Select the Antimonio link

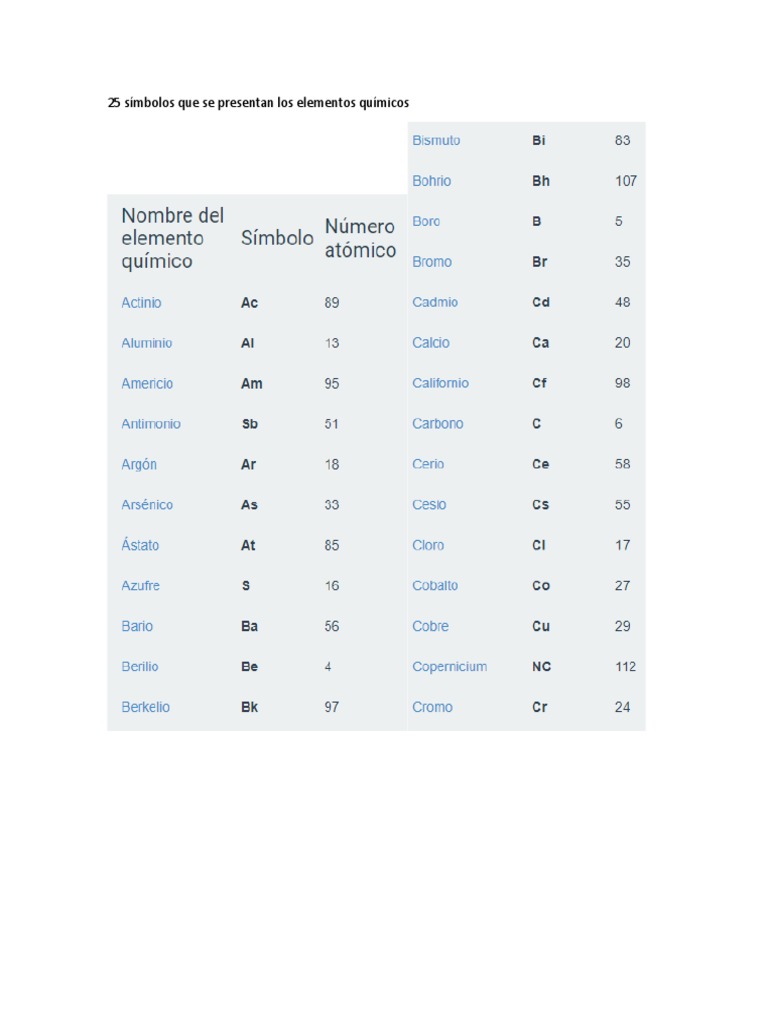pyautogui.click(x=151, y=424)
